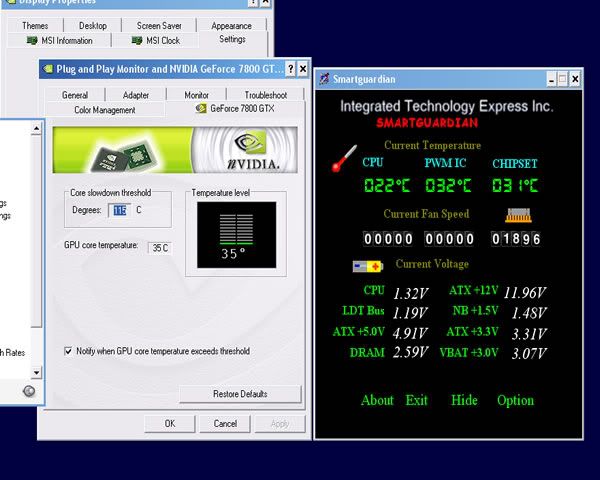Click the help question mark button in the NVIDIA dialog
The width and height of the screenshot is (600, 480).
tap(290, 69)
